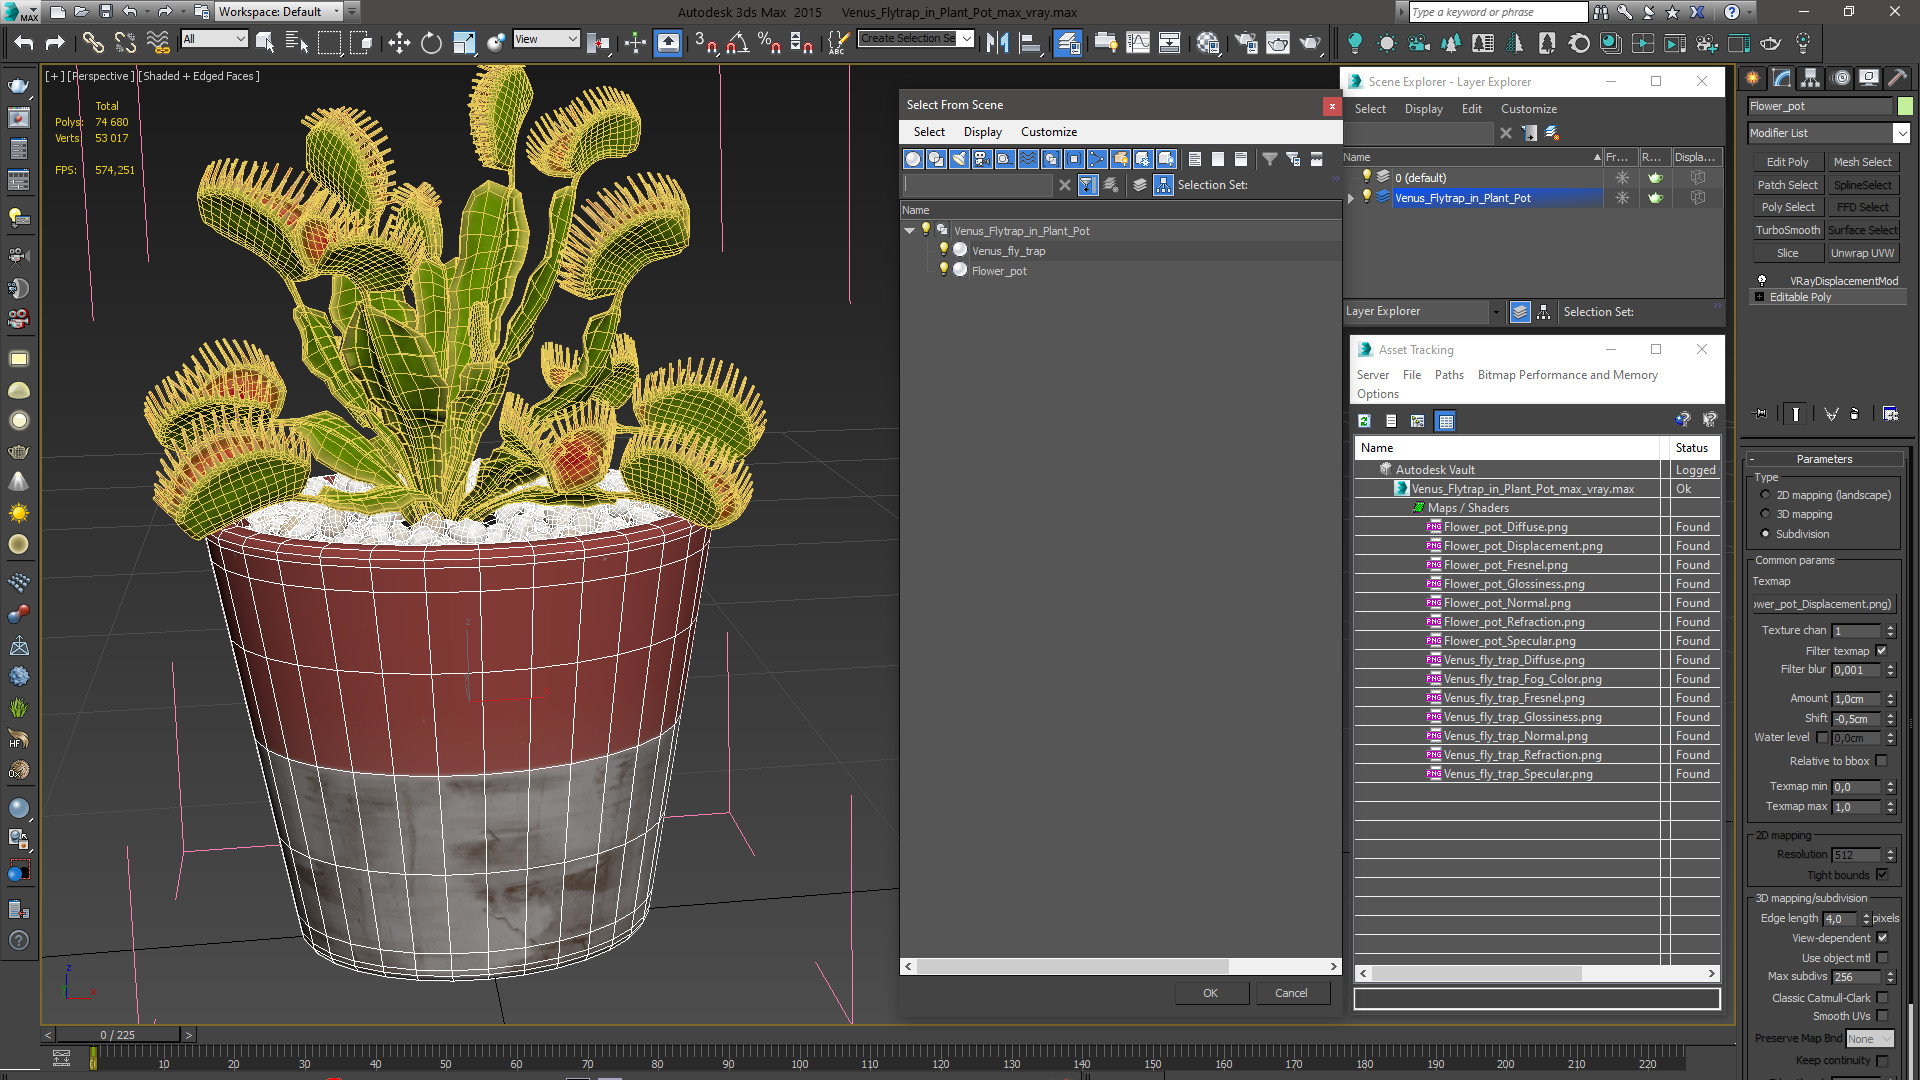
Task: Open the Hierarchy command panel tab icon
Action: [1810, 78]
